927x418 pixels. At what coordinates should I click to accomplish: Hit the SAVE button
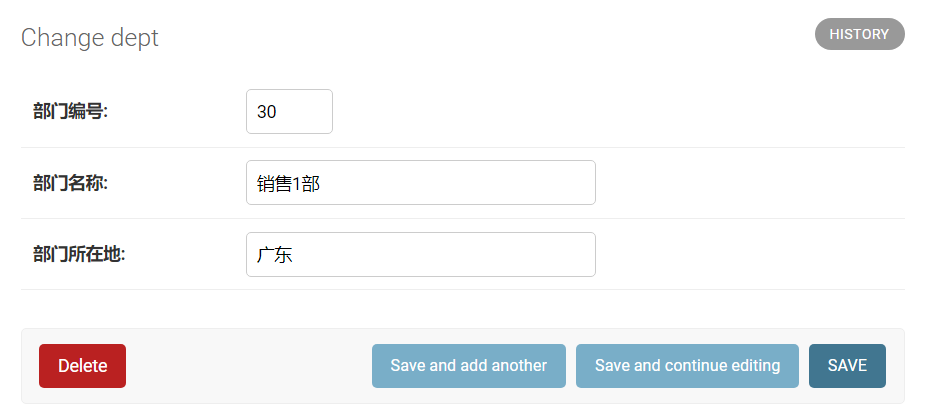click(847, 366)
